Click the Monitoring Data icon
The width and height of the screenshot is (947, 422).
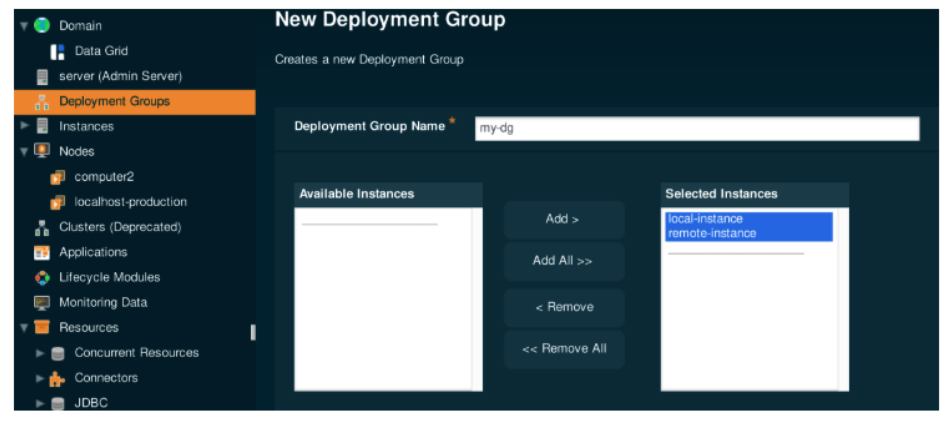[42, 302]
